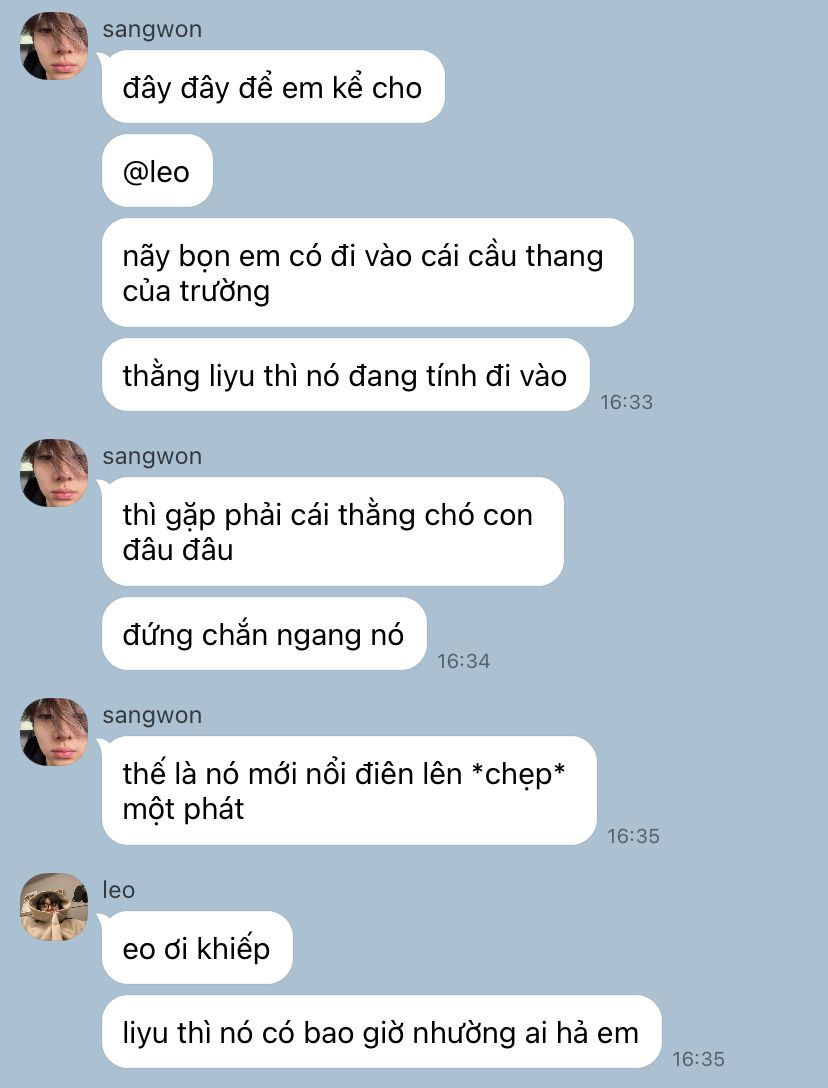Select the bubble "đứng chắn ngang nó"
Image resolution: width=828 pixels, height=1088 pixels.
[264, 634]
